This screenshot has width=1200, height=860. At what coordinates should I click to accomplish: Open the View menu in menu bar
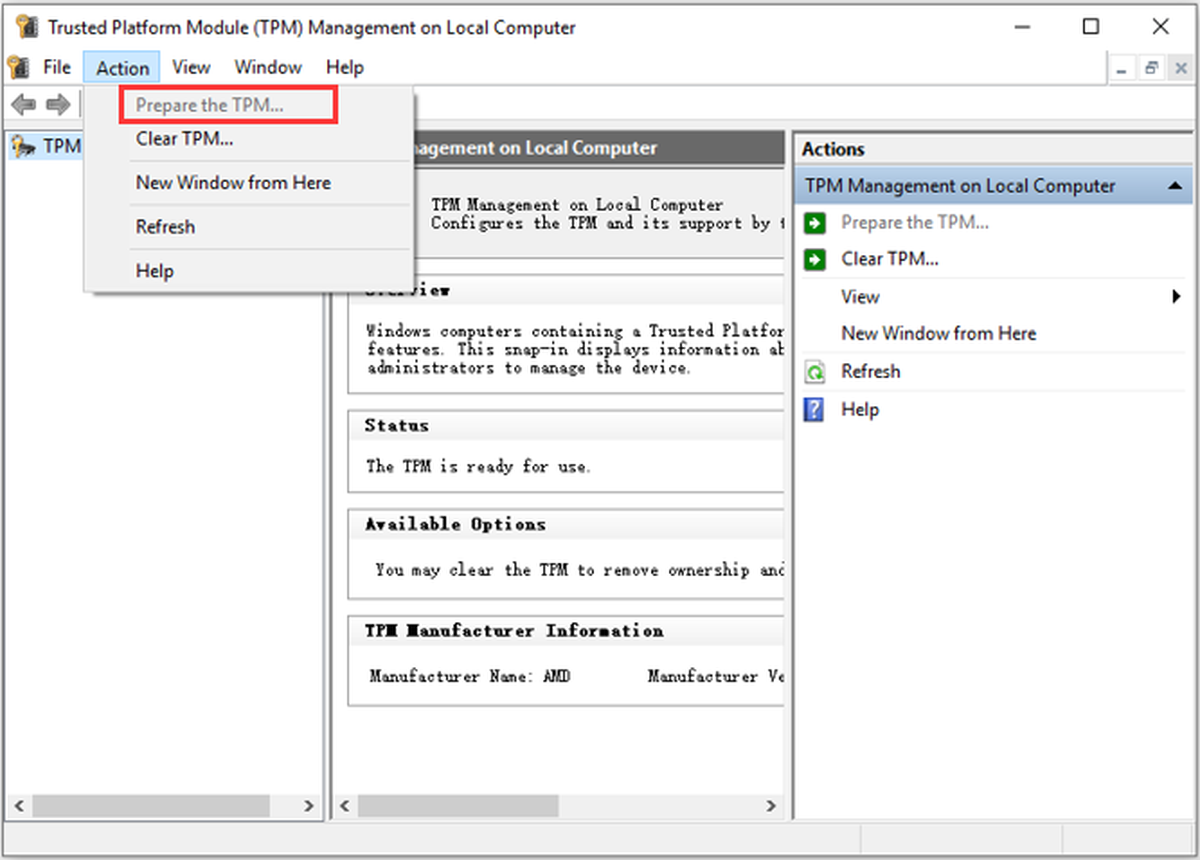[x=191, y=67]
